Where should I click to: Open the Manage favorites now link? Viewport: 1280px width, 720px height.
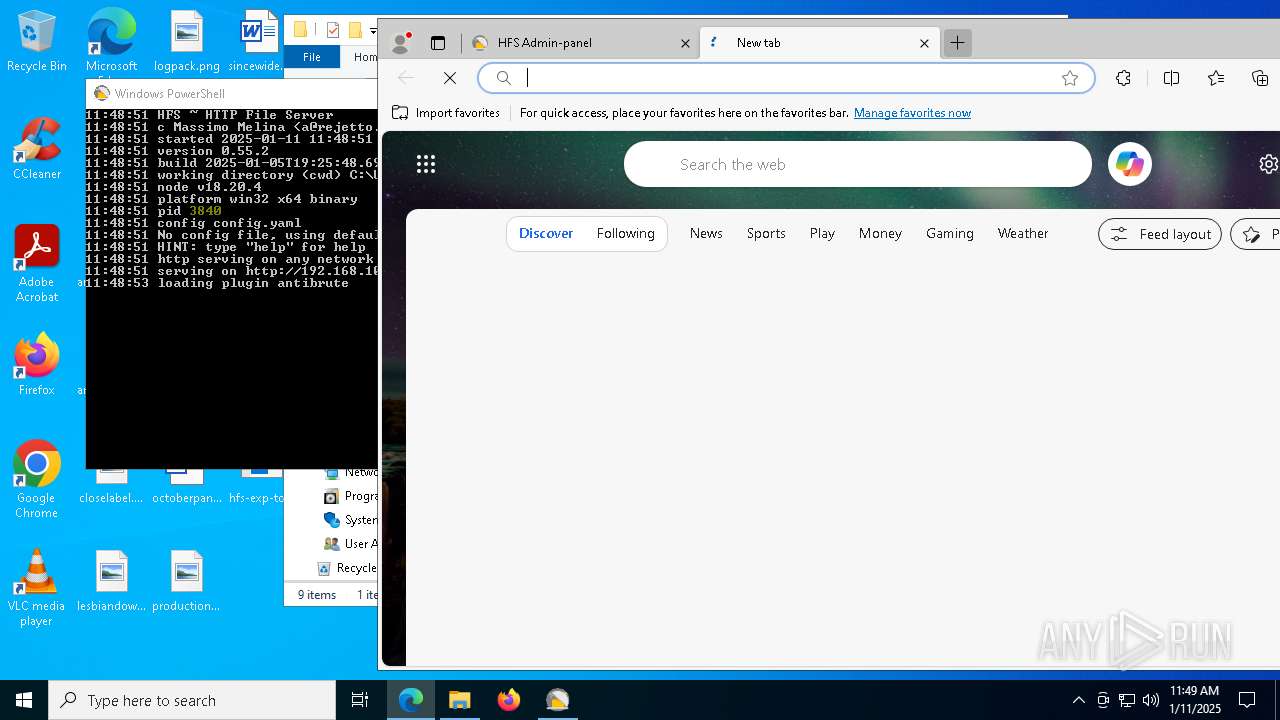pyautogui.click(x=912, y=113)
